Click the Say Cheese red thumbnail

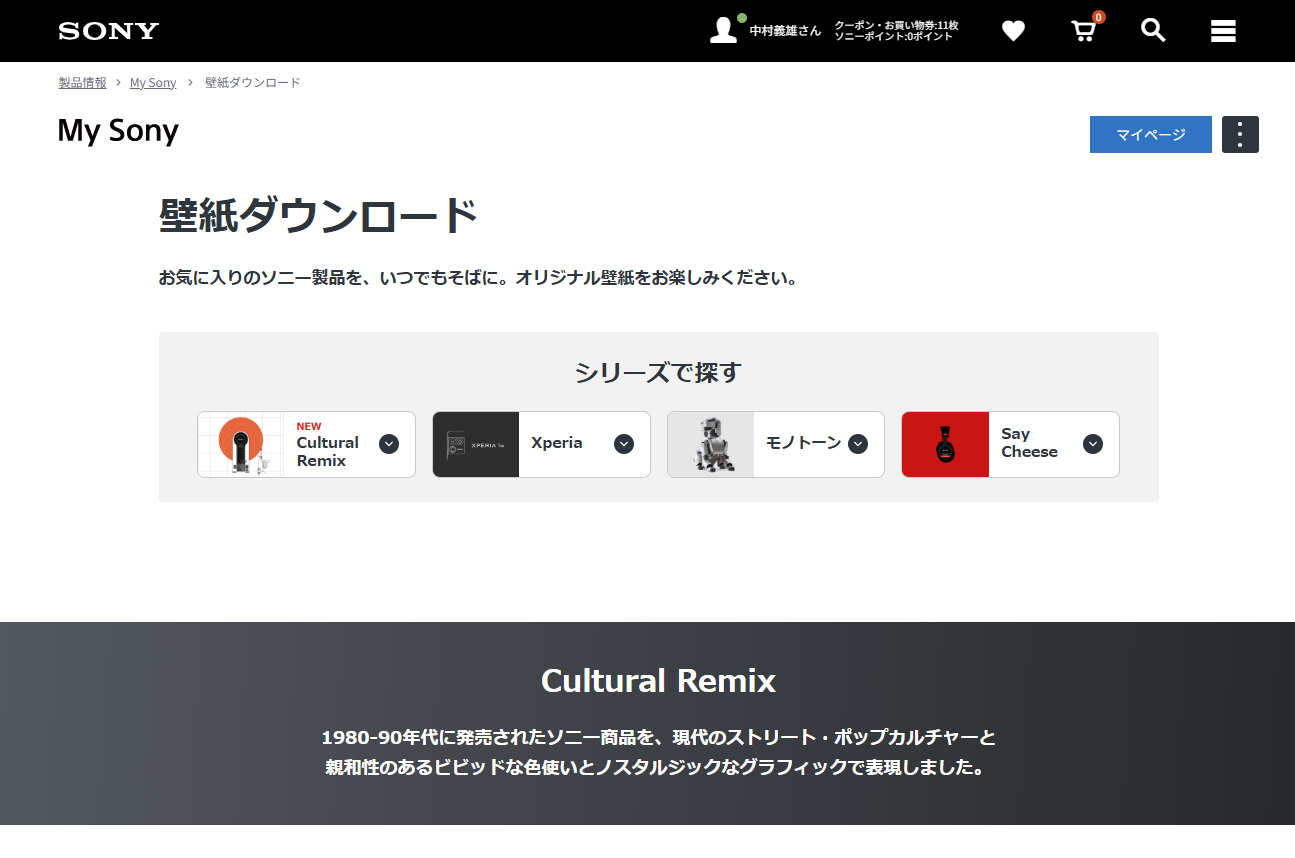pos(945,444)
